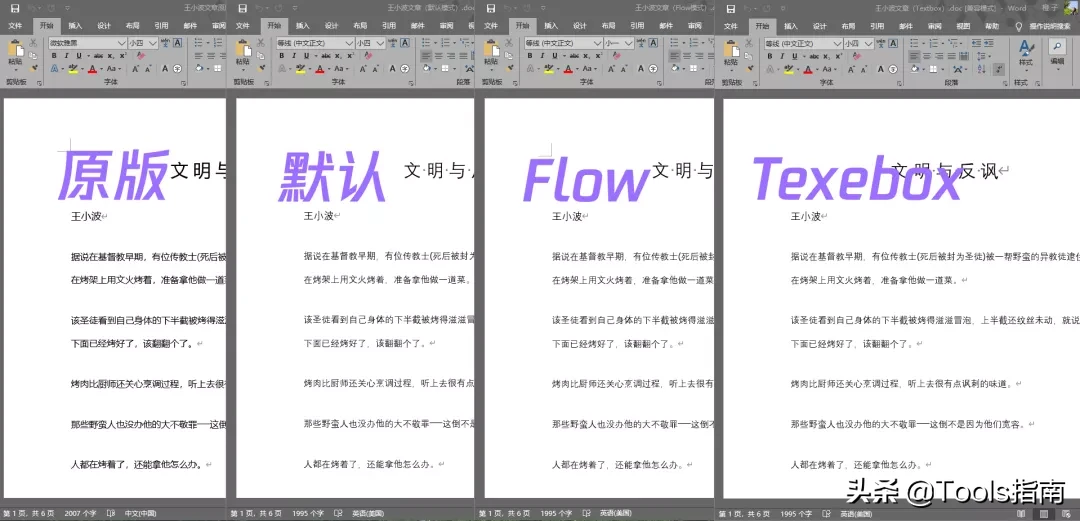
Task: Click Bold in the Flow window ribbon
Action: coord(530,56)
